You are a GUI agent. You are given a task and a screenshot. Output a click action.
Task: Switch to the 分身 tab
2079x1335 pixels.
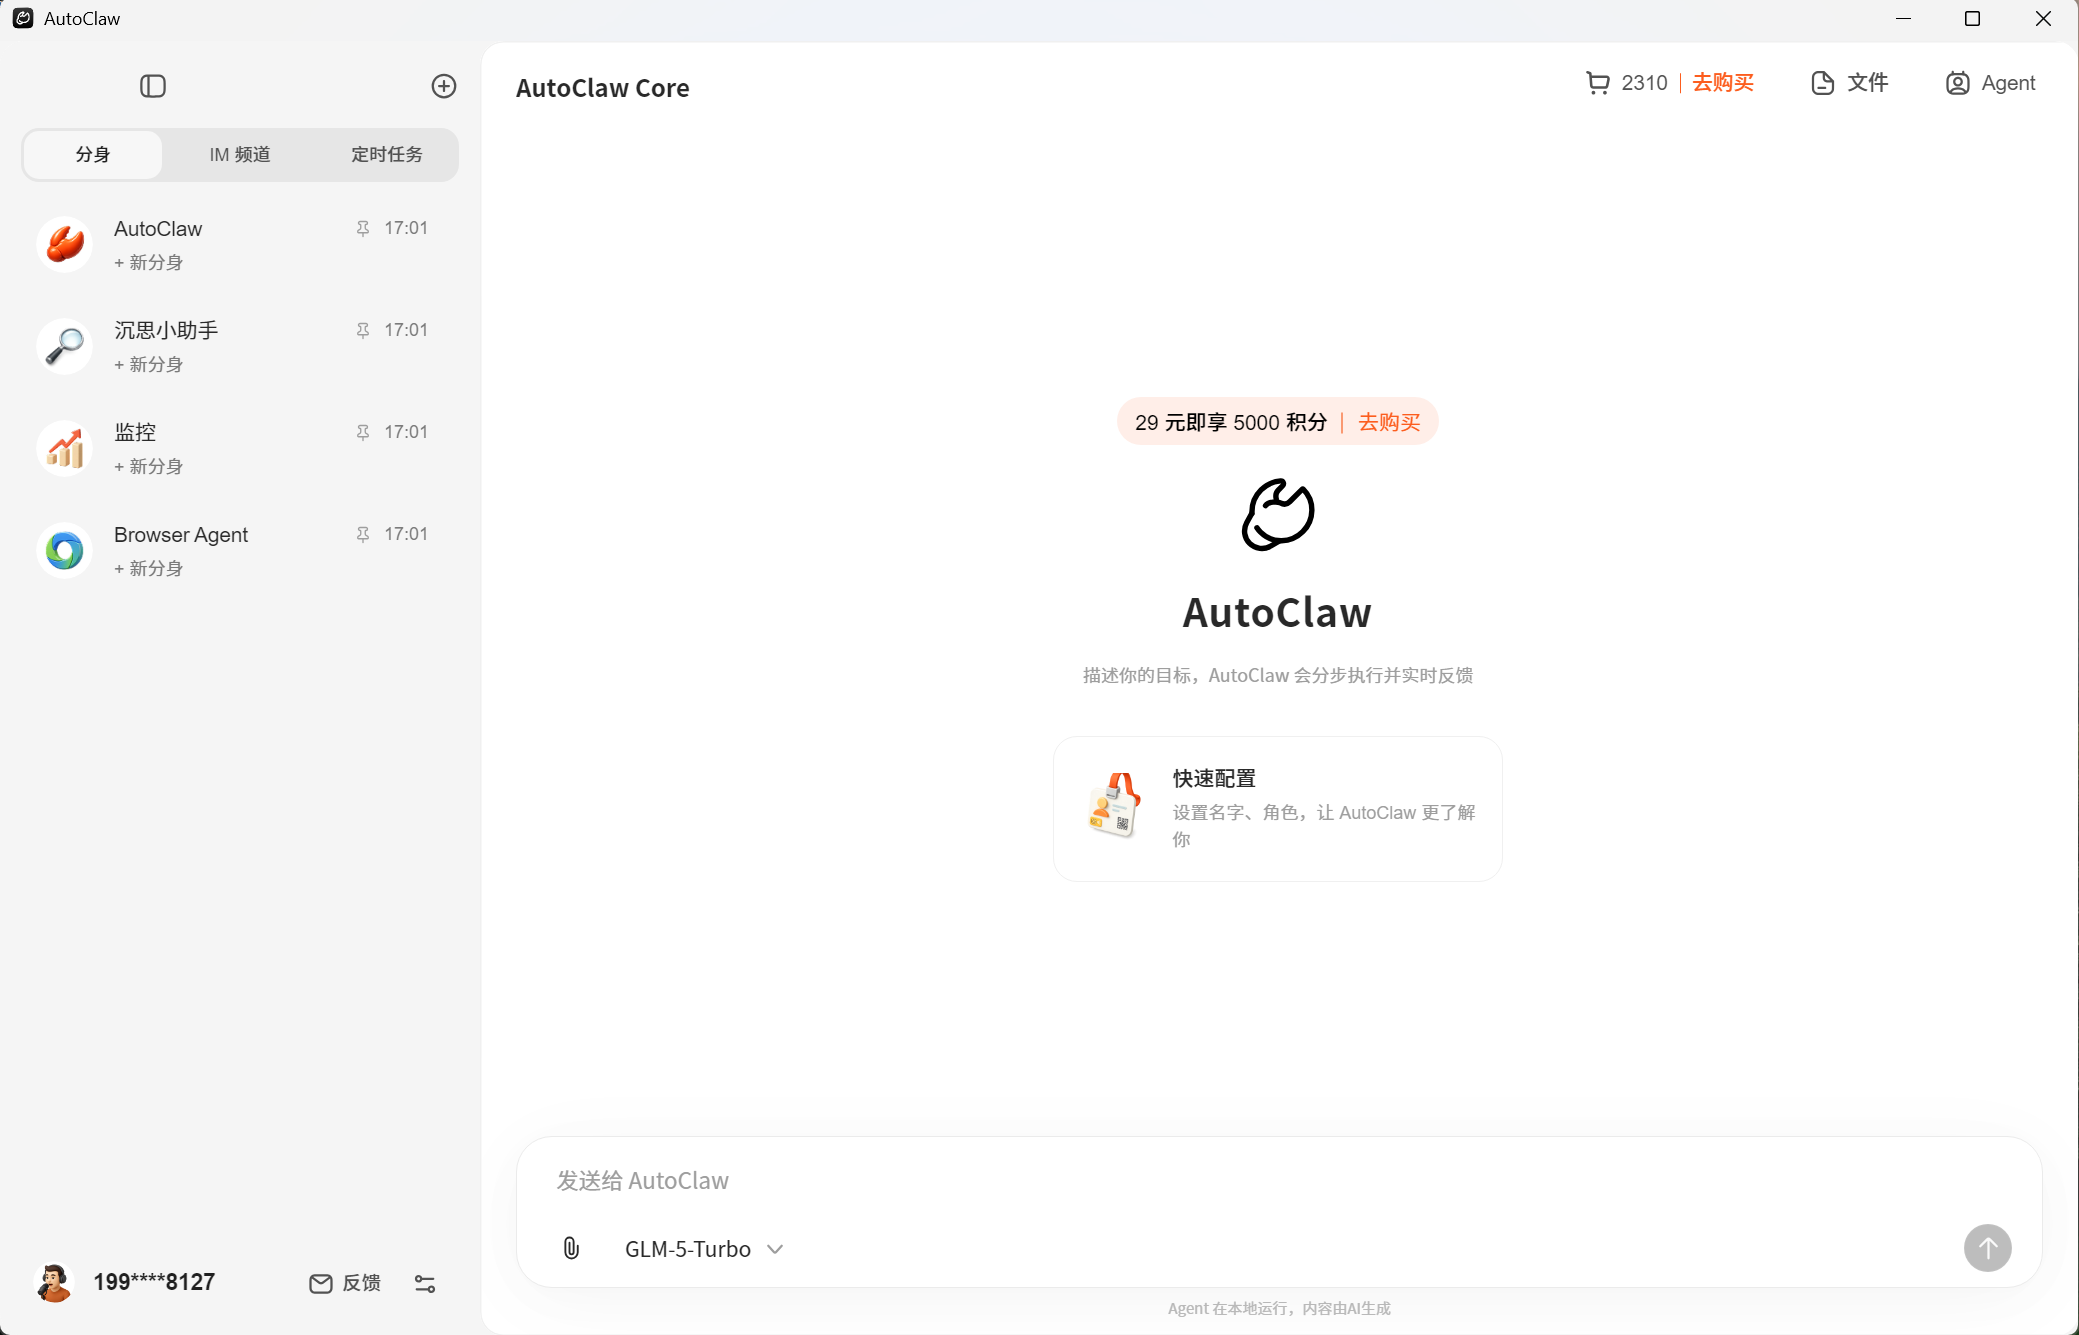pyautogui.click(x=93, y=154)
